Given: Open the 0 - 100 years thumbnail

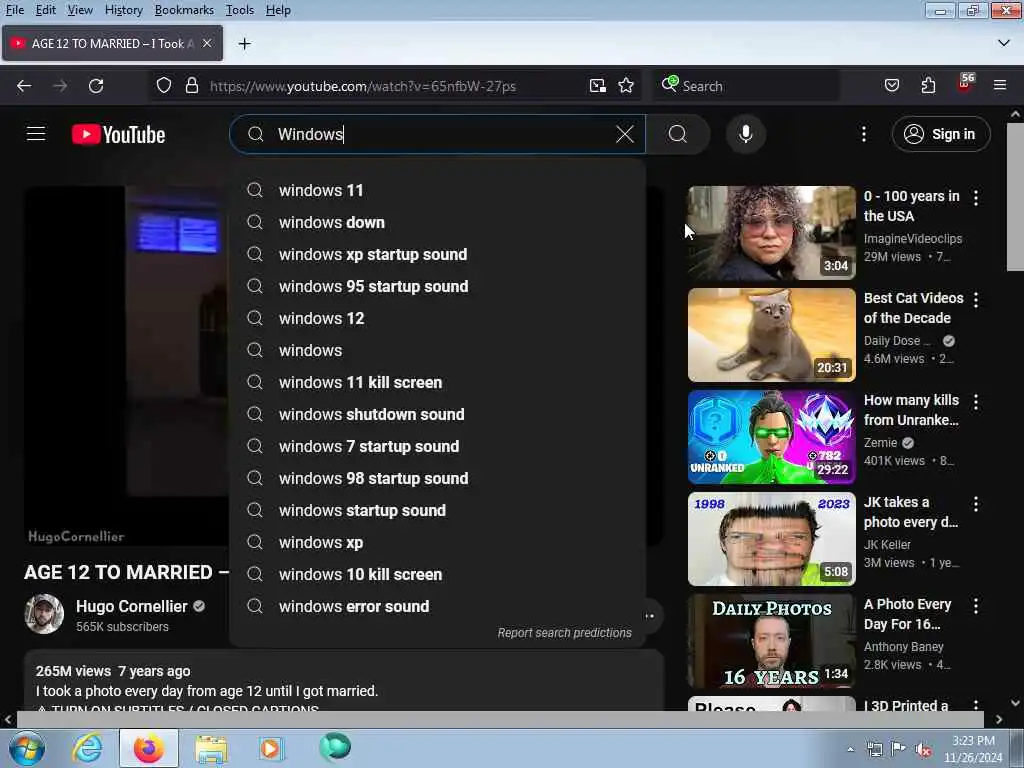Looking at the screenshot, I should (x=771, y=233).
